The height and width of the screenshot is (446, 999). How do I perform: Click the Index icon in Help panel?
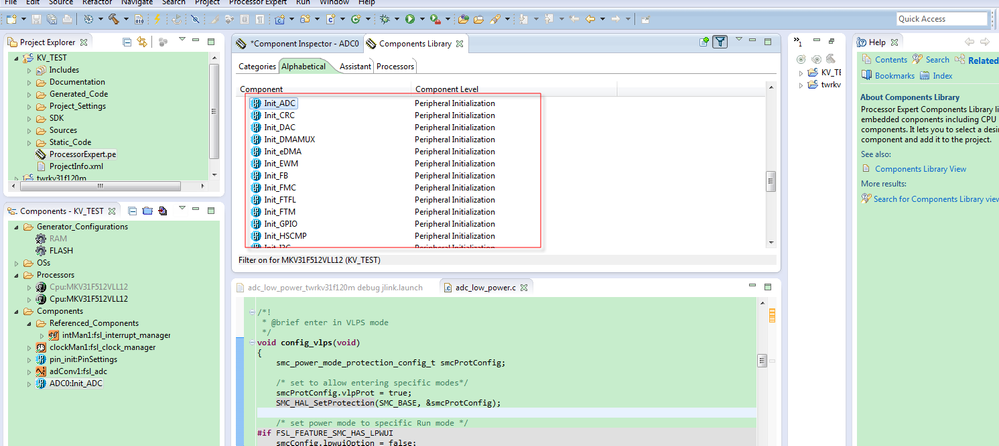click(x=924, y=75)
